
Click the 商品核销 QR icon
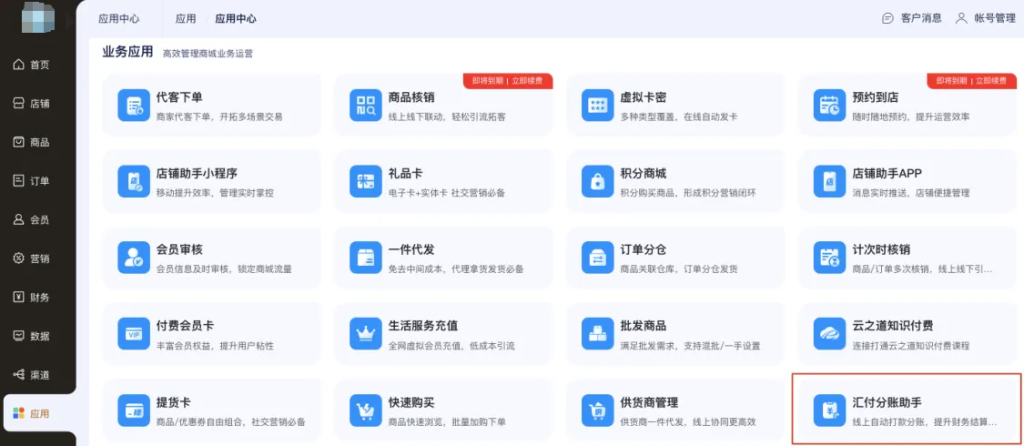click(x=366, y=105)
